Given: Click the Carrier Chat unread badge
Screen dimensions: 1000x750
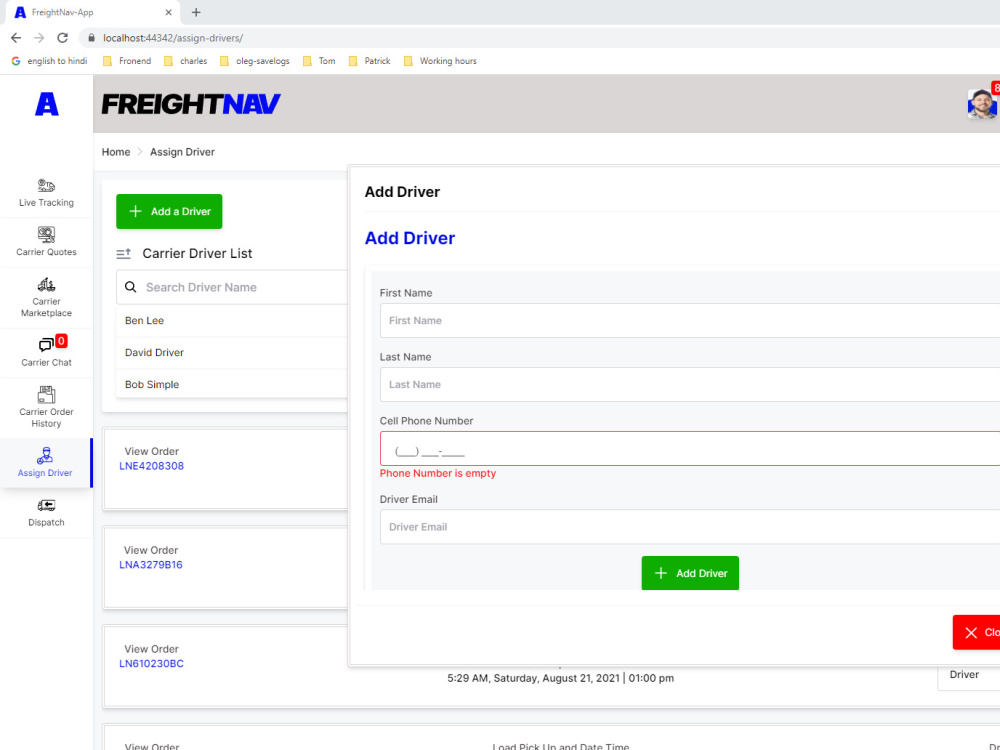Looking at the screenshot, I should click(61, 341).
